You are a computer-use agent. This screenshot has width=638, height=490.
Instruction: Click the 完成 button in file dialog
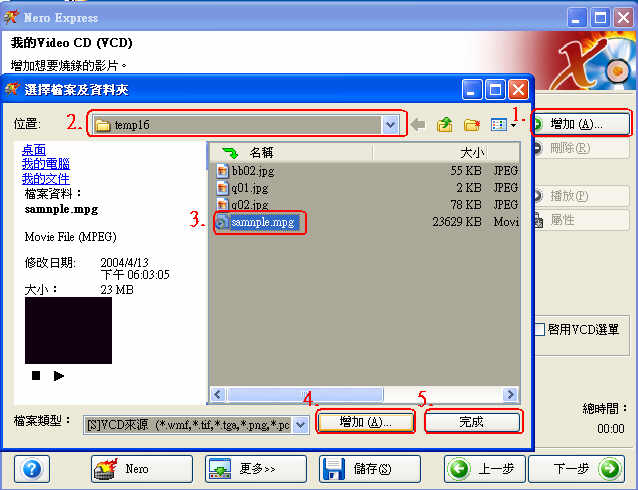point(472,422)
